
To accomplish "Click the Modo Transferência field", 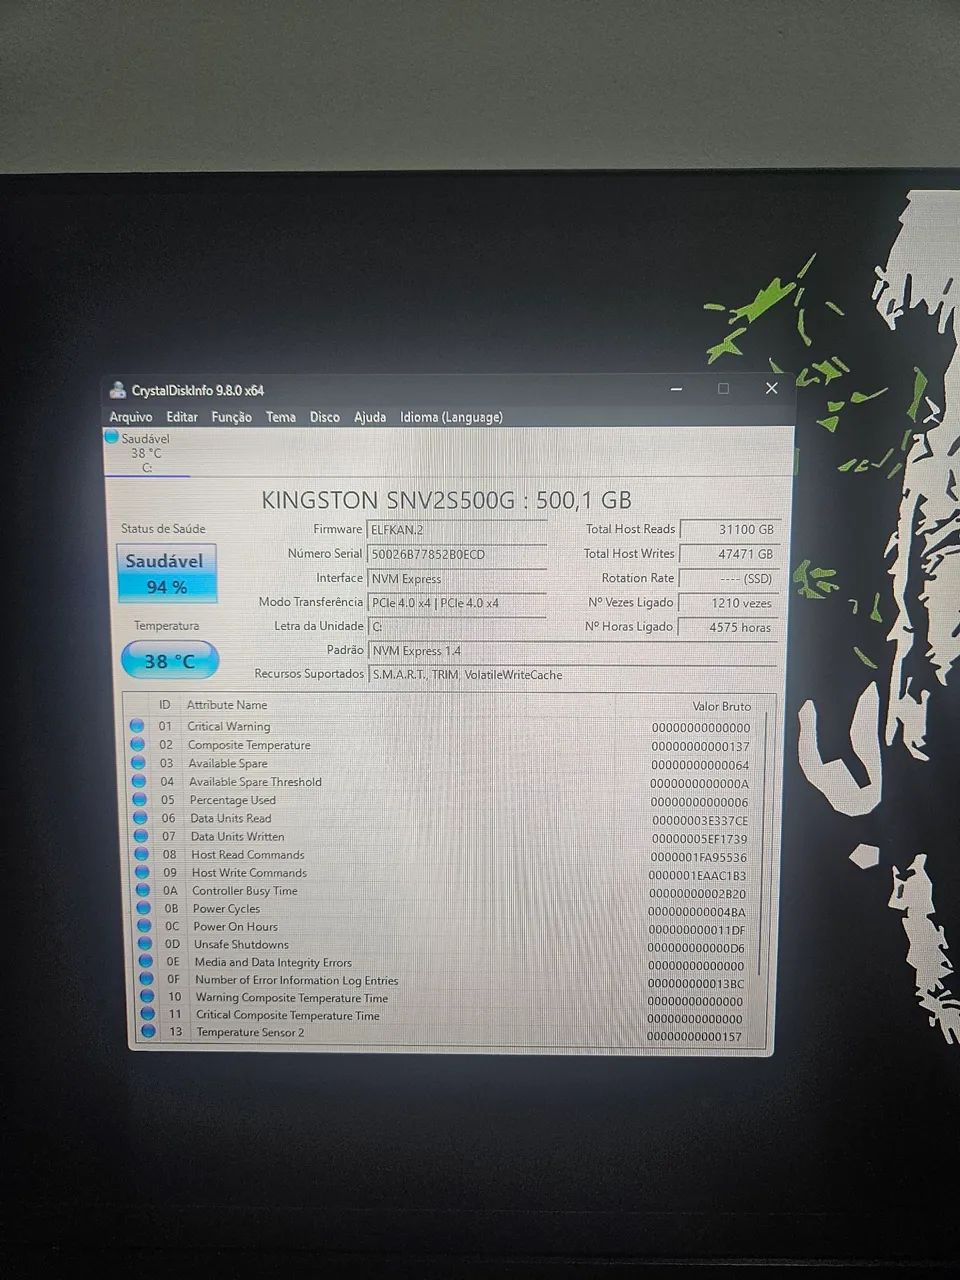I will [457, 603].
